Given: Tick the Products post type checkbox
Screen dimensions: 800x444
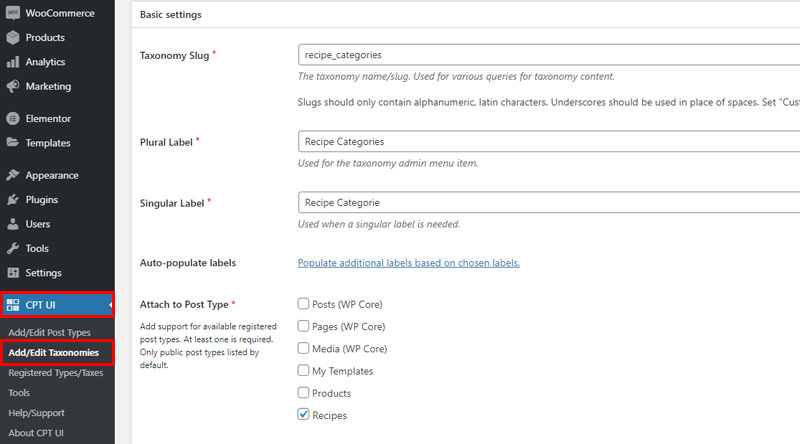Looking at the screenshot, I should click(303, 392).
